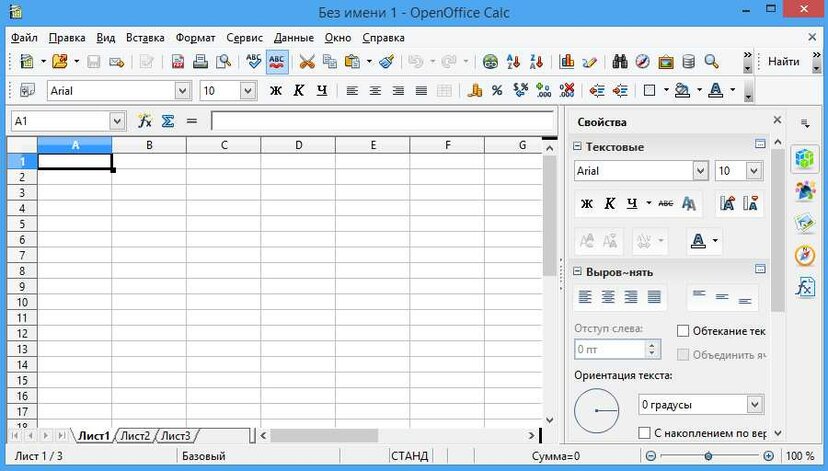Run Spelling check icon
This screenshot has width=828, height=471.
[x=253, y=62]
